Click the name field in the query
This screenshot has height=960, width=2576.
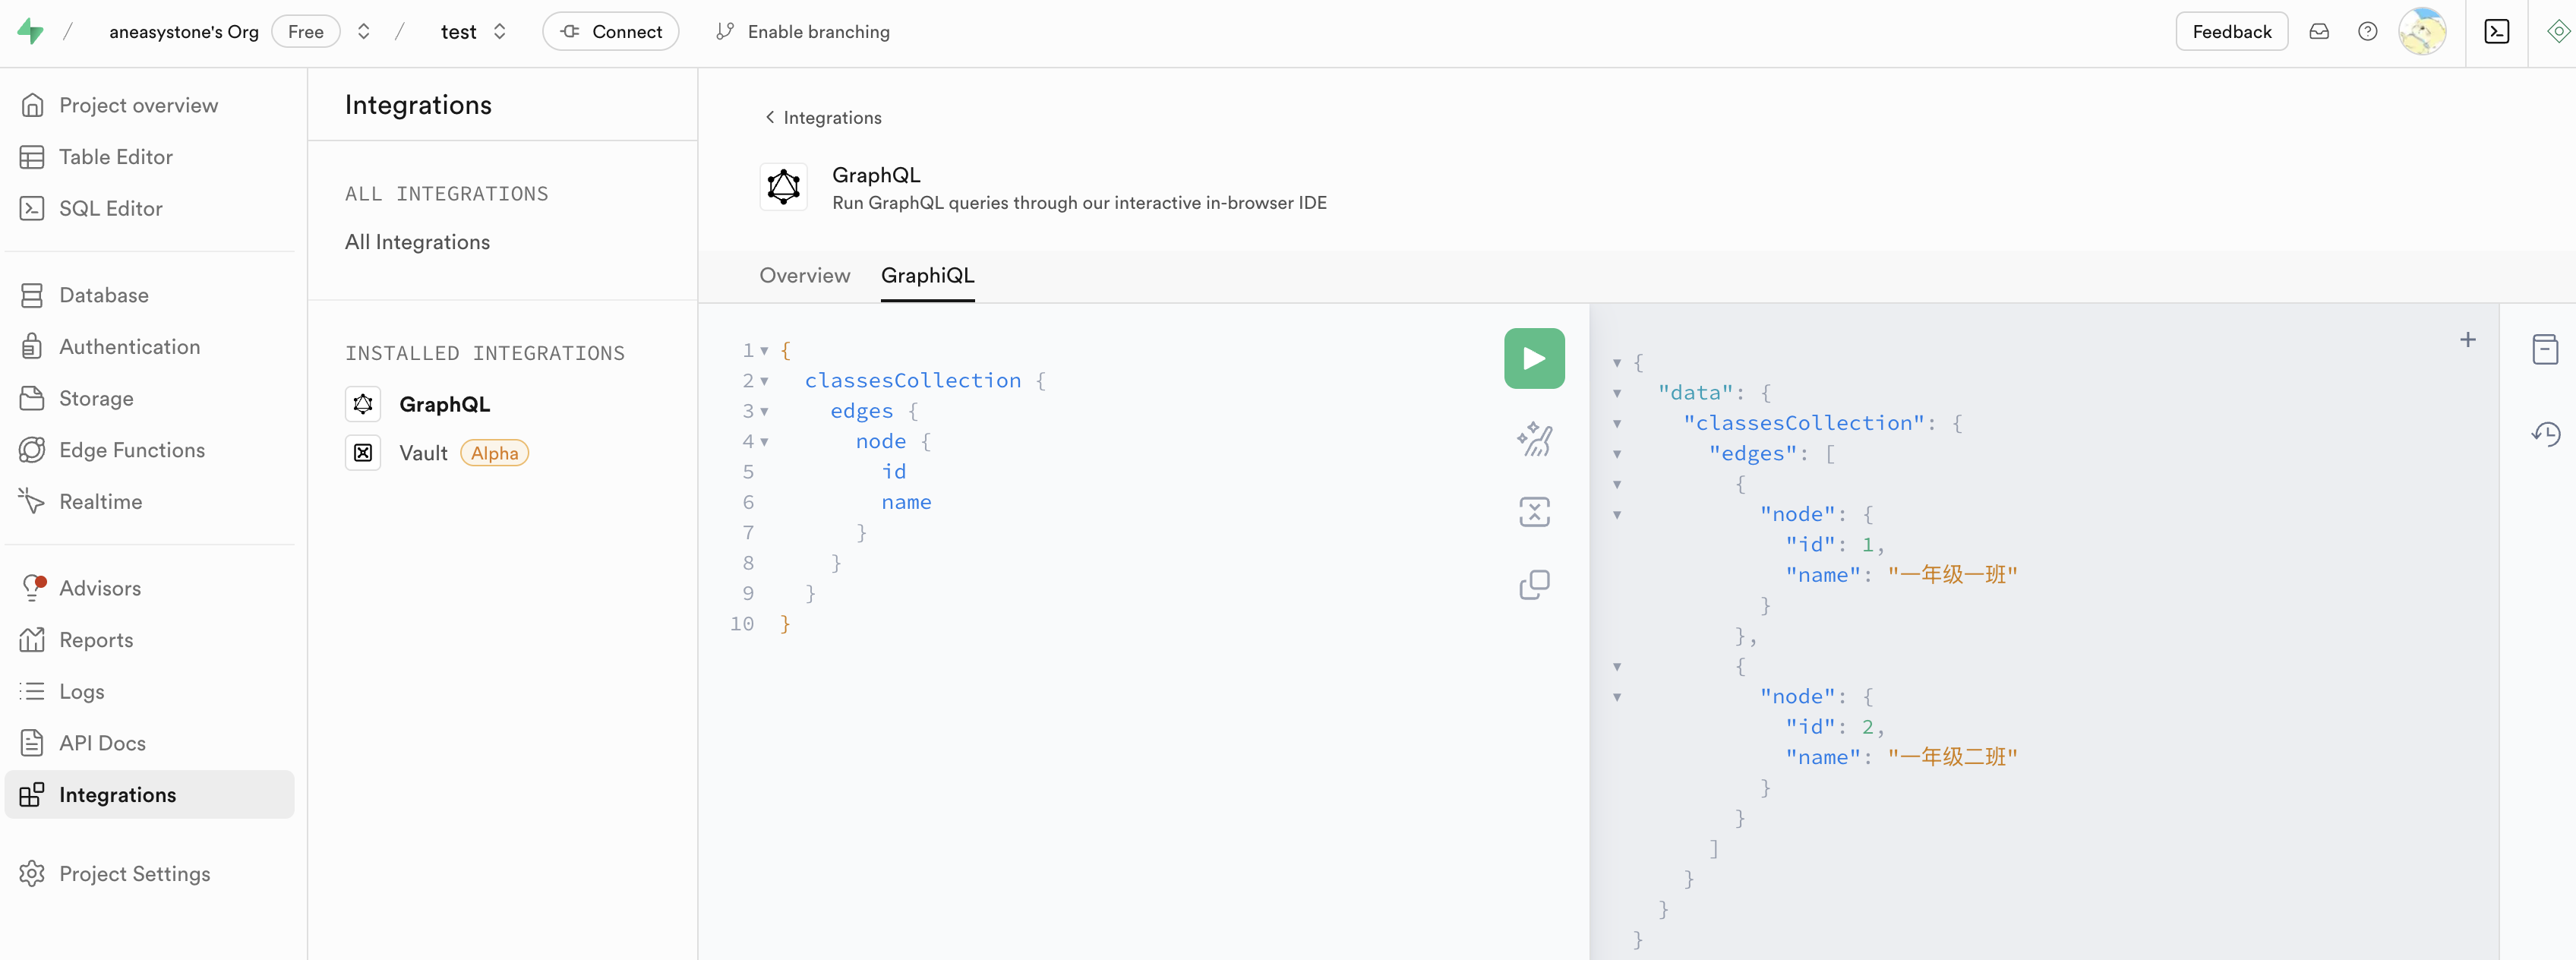coord(906,502)
